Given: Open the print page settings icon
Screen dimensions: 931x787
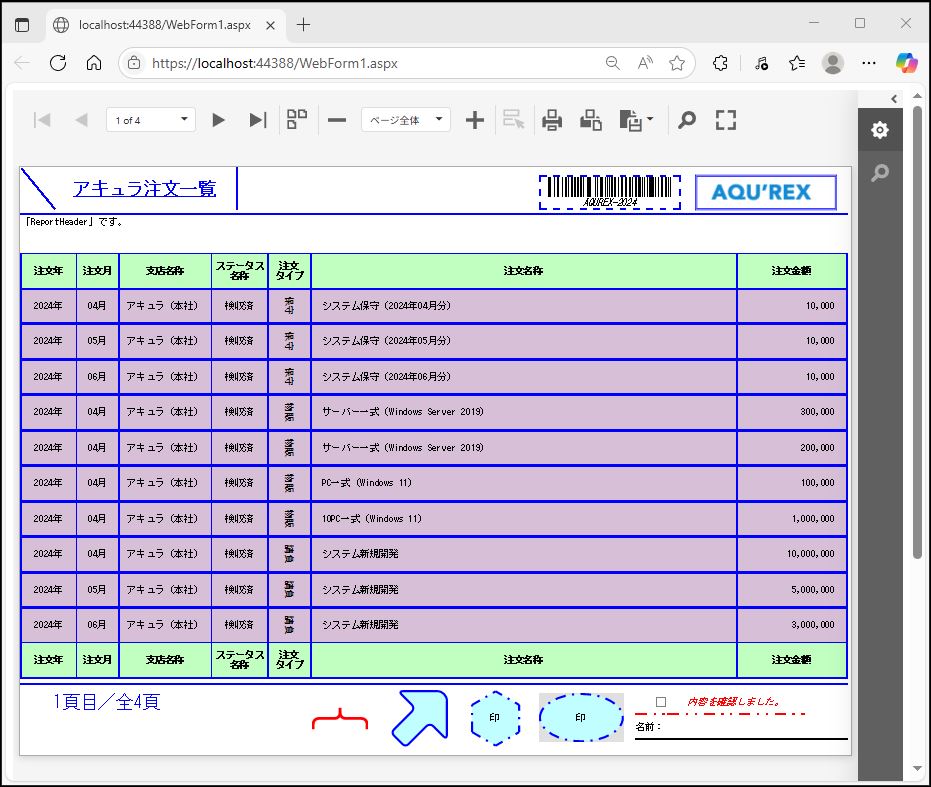Looking at the screenshot, I should tap(591, 120).
